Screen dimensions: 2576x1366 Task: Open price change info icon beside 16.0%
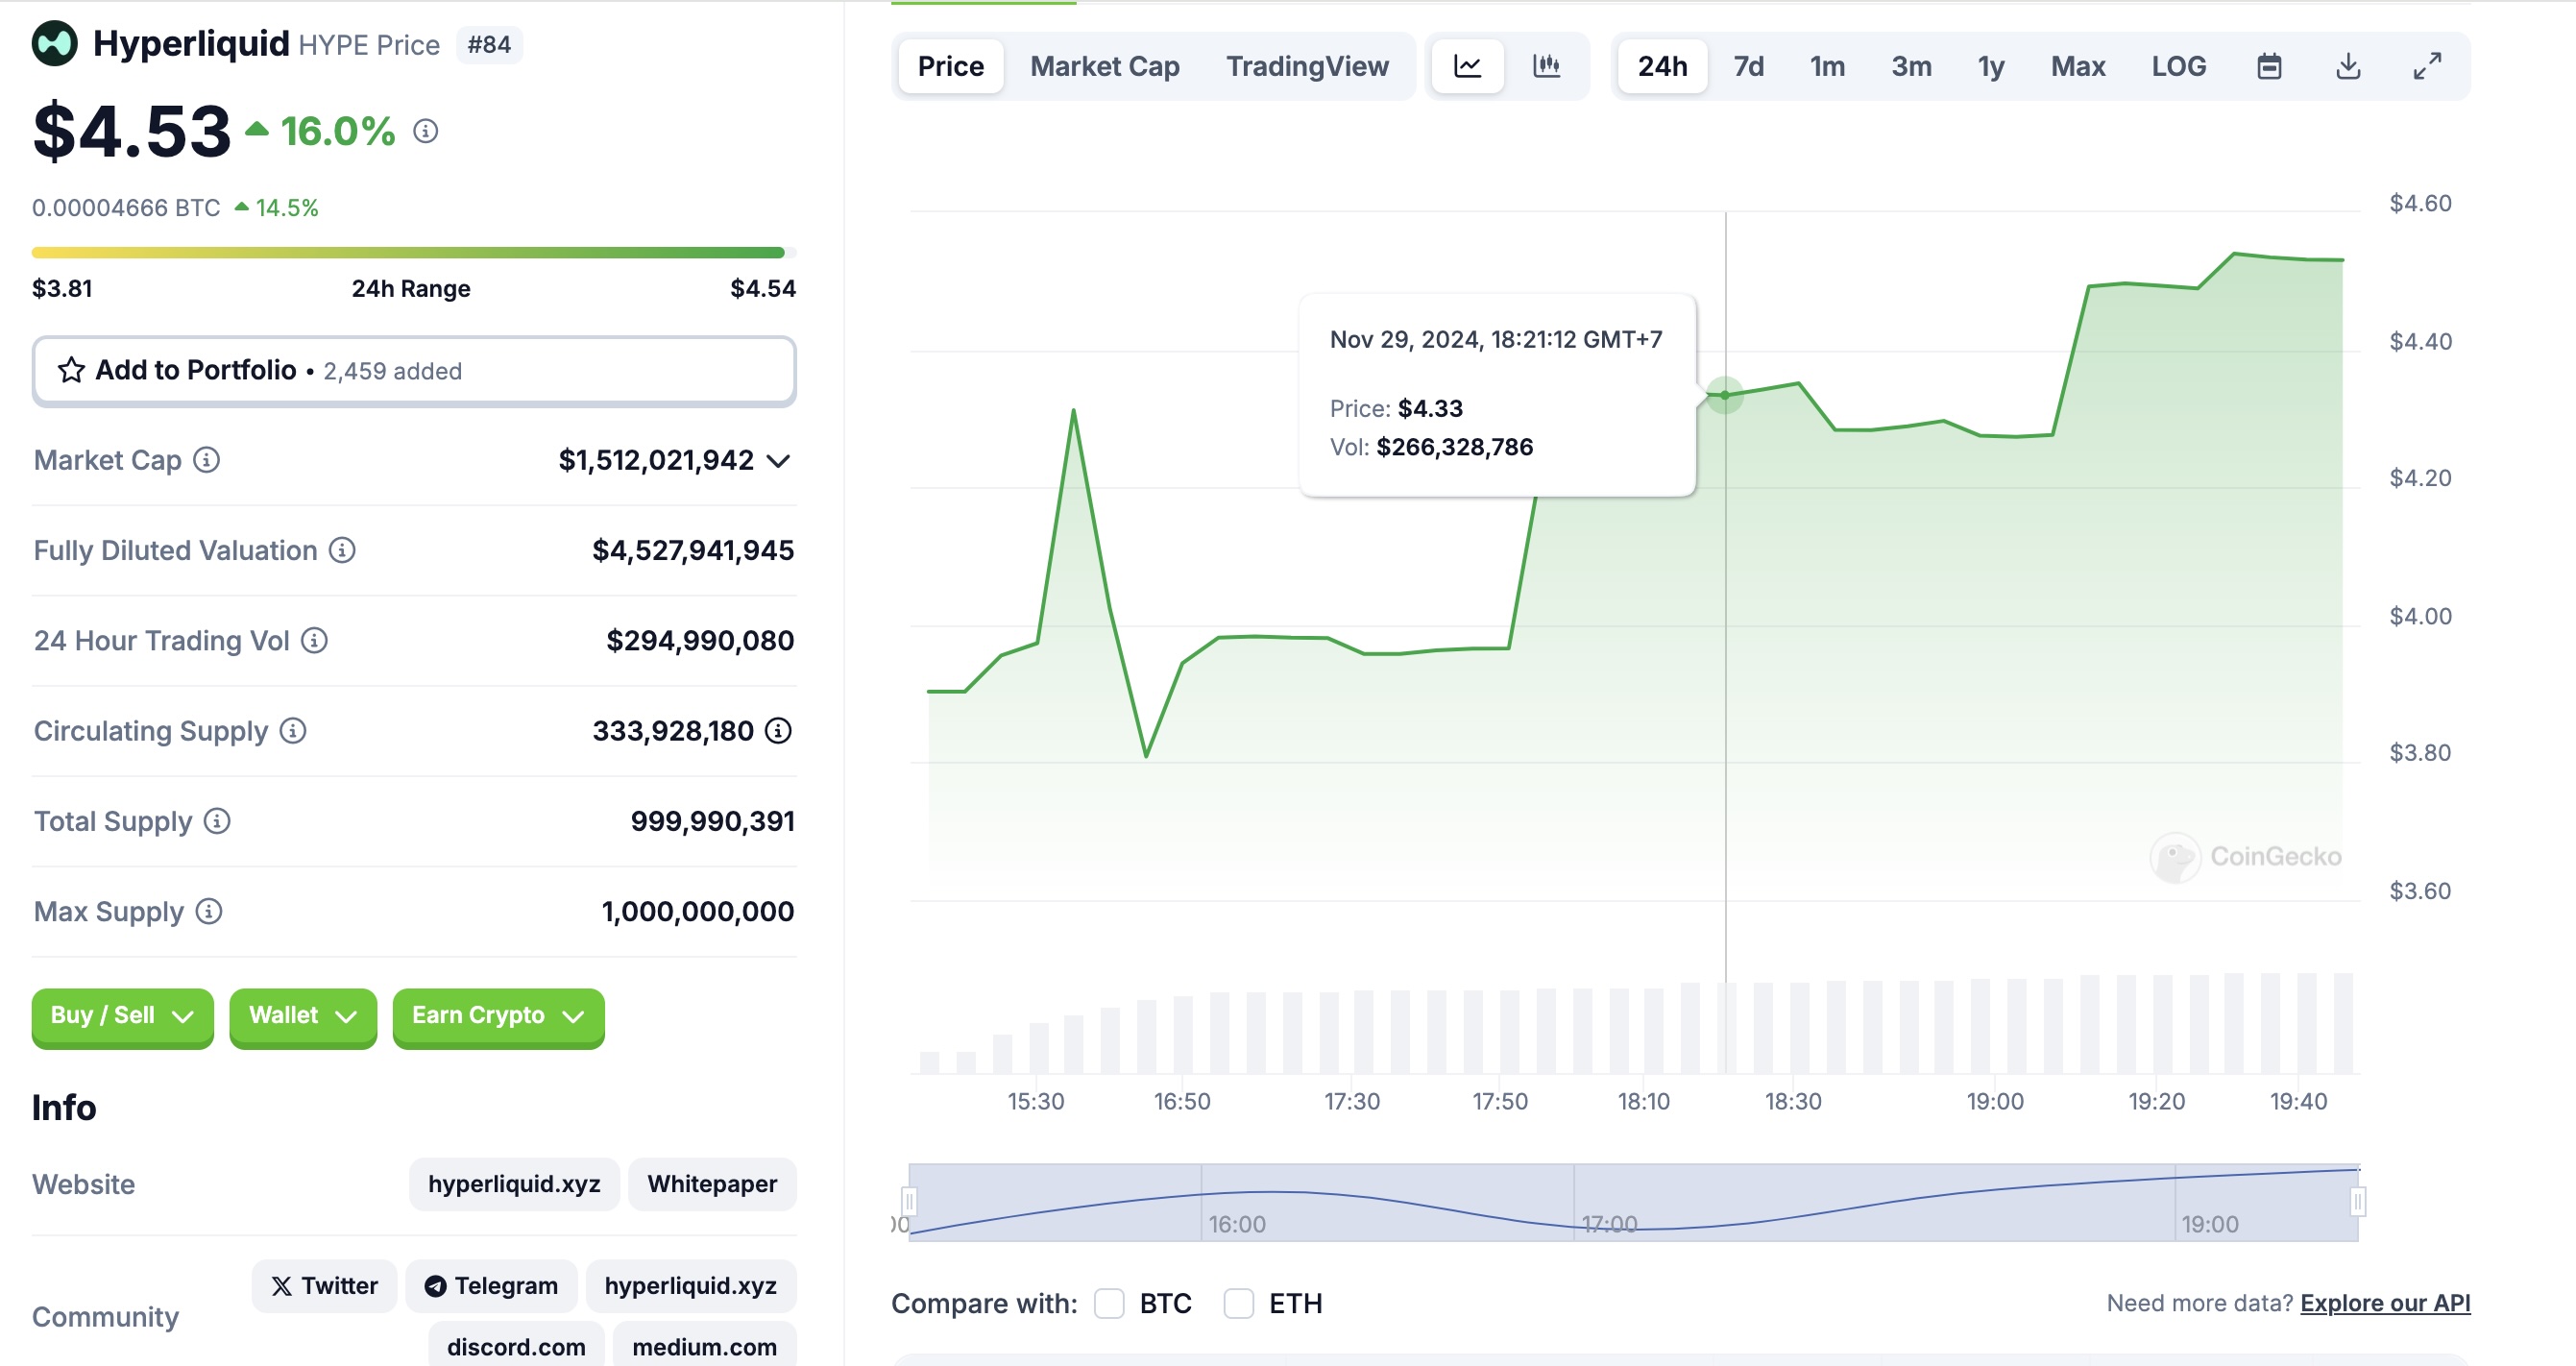coord(425,131)
